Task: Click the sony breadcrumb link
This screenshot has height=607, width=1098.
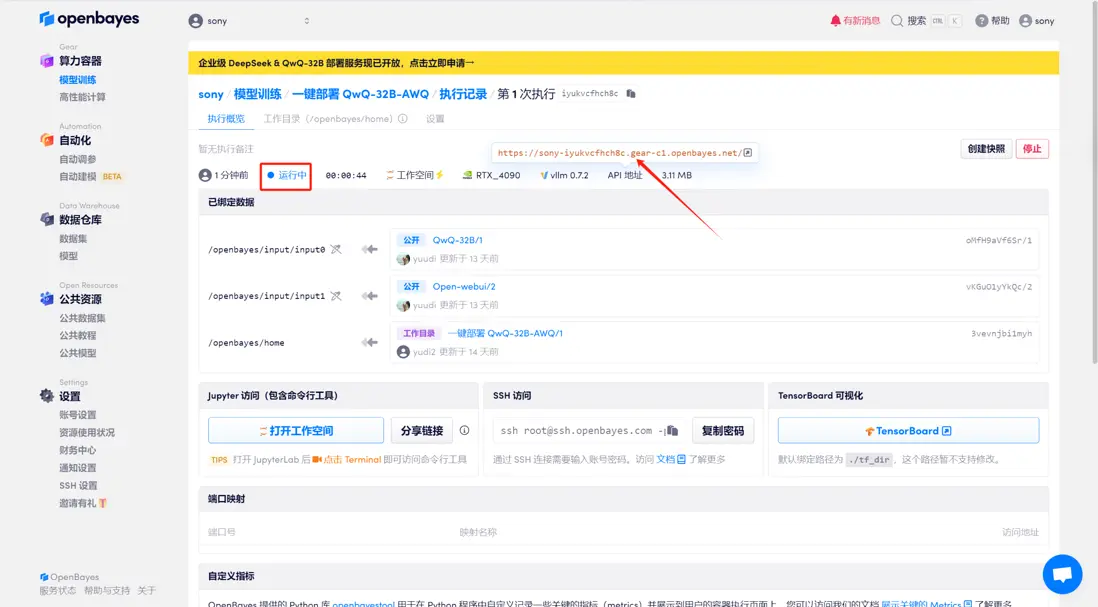Action: click(211, 94)
